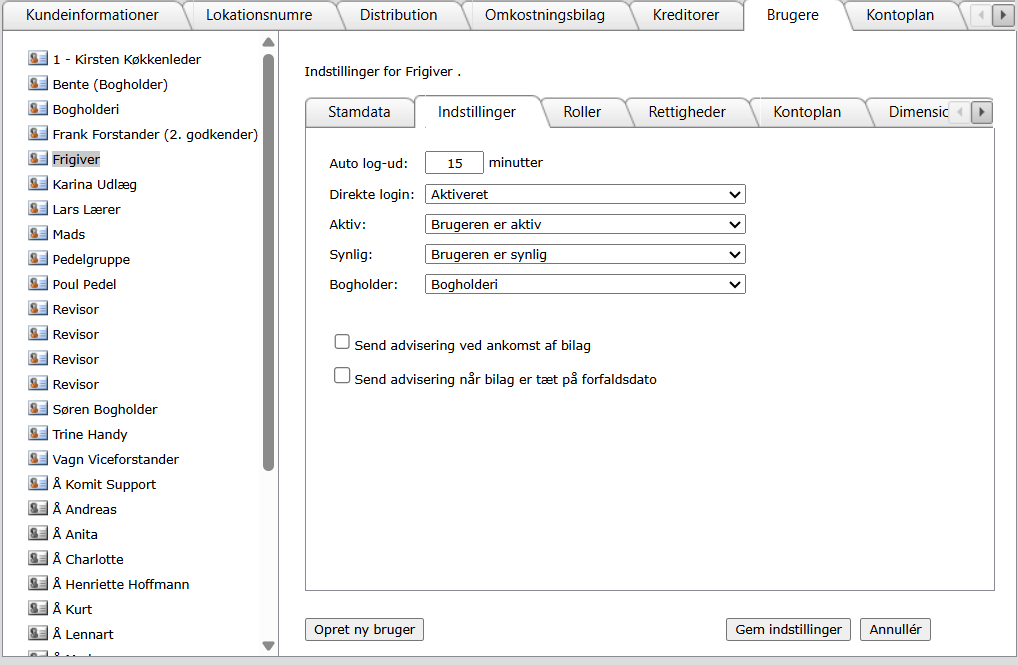Select the user icon for Frank Forstander
This screenshot has height=665, width=1018.
(x=38, y=134)
